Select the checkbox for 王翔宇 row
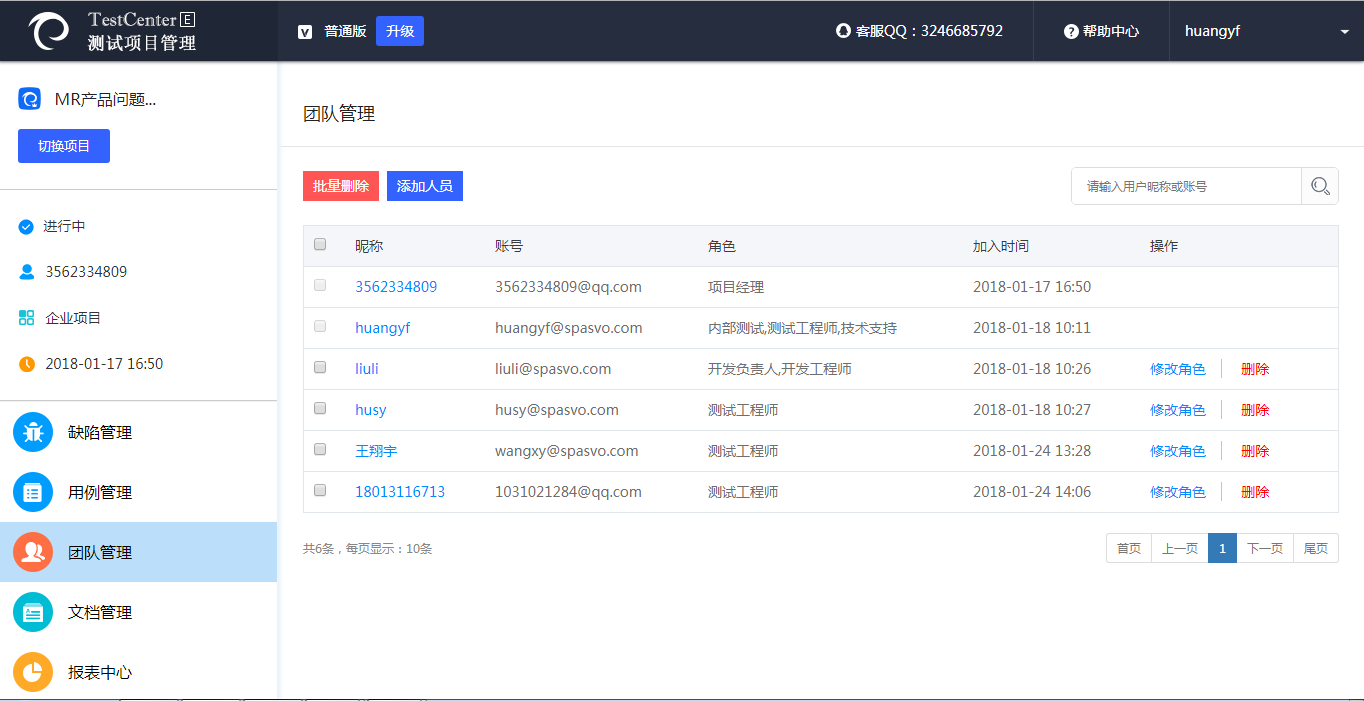Screen dimensions: 1364x701 (x=320, y=449)
